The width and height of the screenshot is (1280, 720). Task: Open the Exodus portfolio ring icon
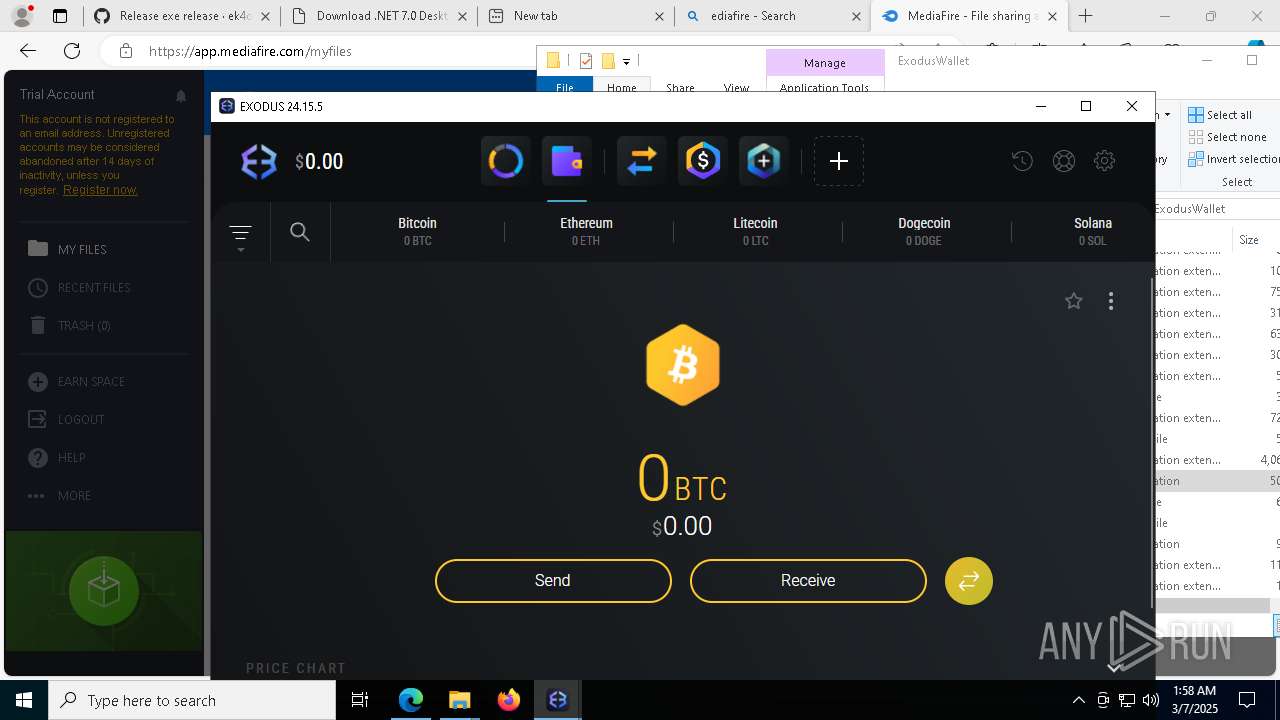[505, 161]
